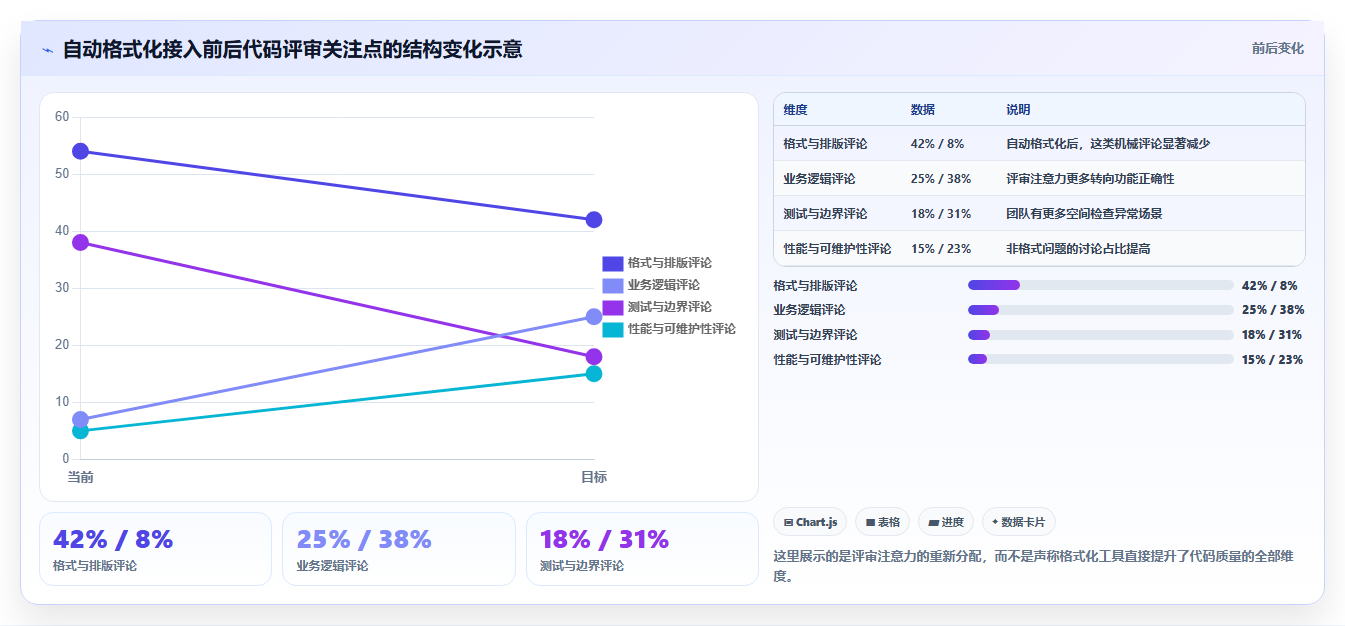
Task: Click the 业务逻辑评论 data point at 目标
Action: [594, 317]
